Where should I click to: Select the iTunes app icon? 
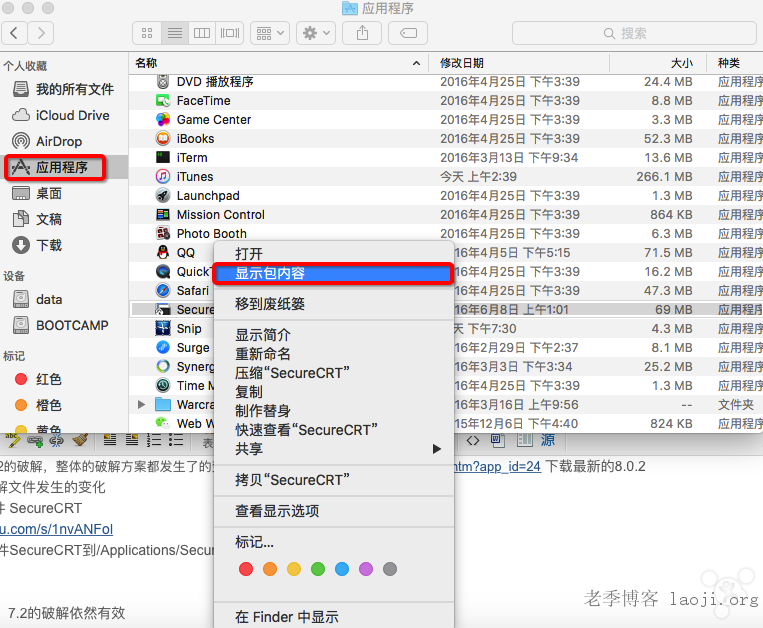pyautogui.click(x=163, y=177)
